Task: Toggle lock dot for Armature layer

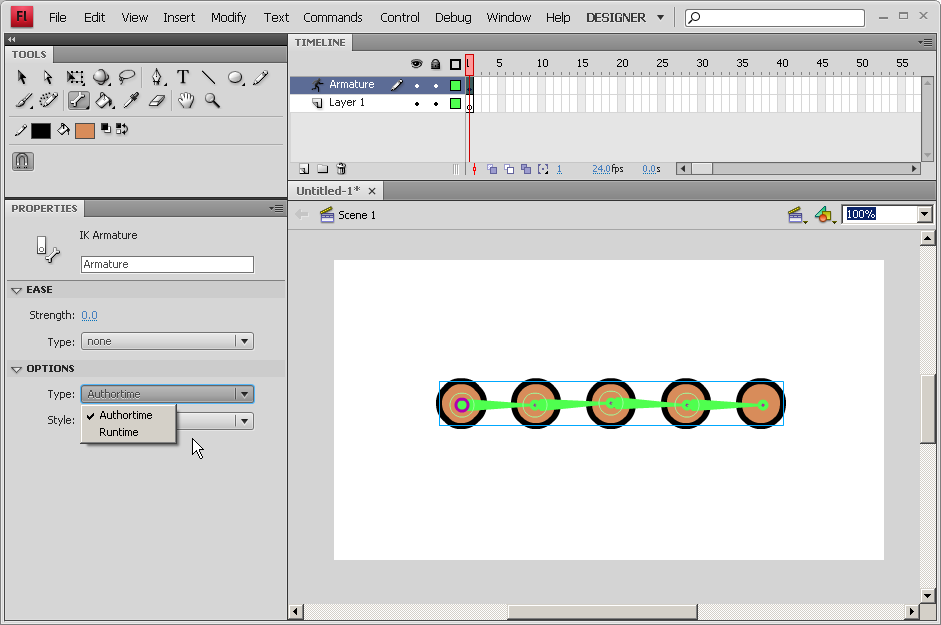Action: click(436, 85)
